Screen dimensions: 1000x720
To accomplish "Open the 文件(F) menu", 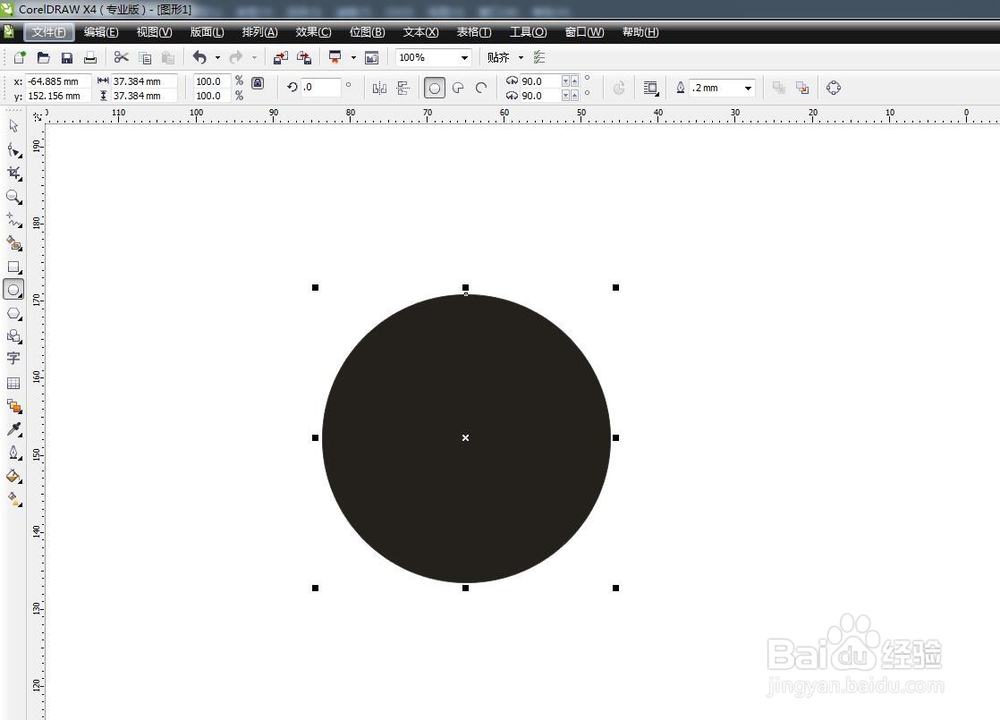I will point(49,32).
